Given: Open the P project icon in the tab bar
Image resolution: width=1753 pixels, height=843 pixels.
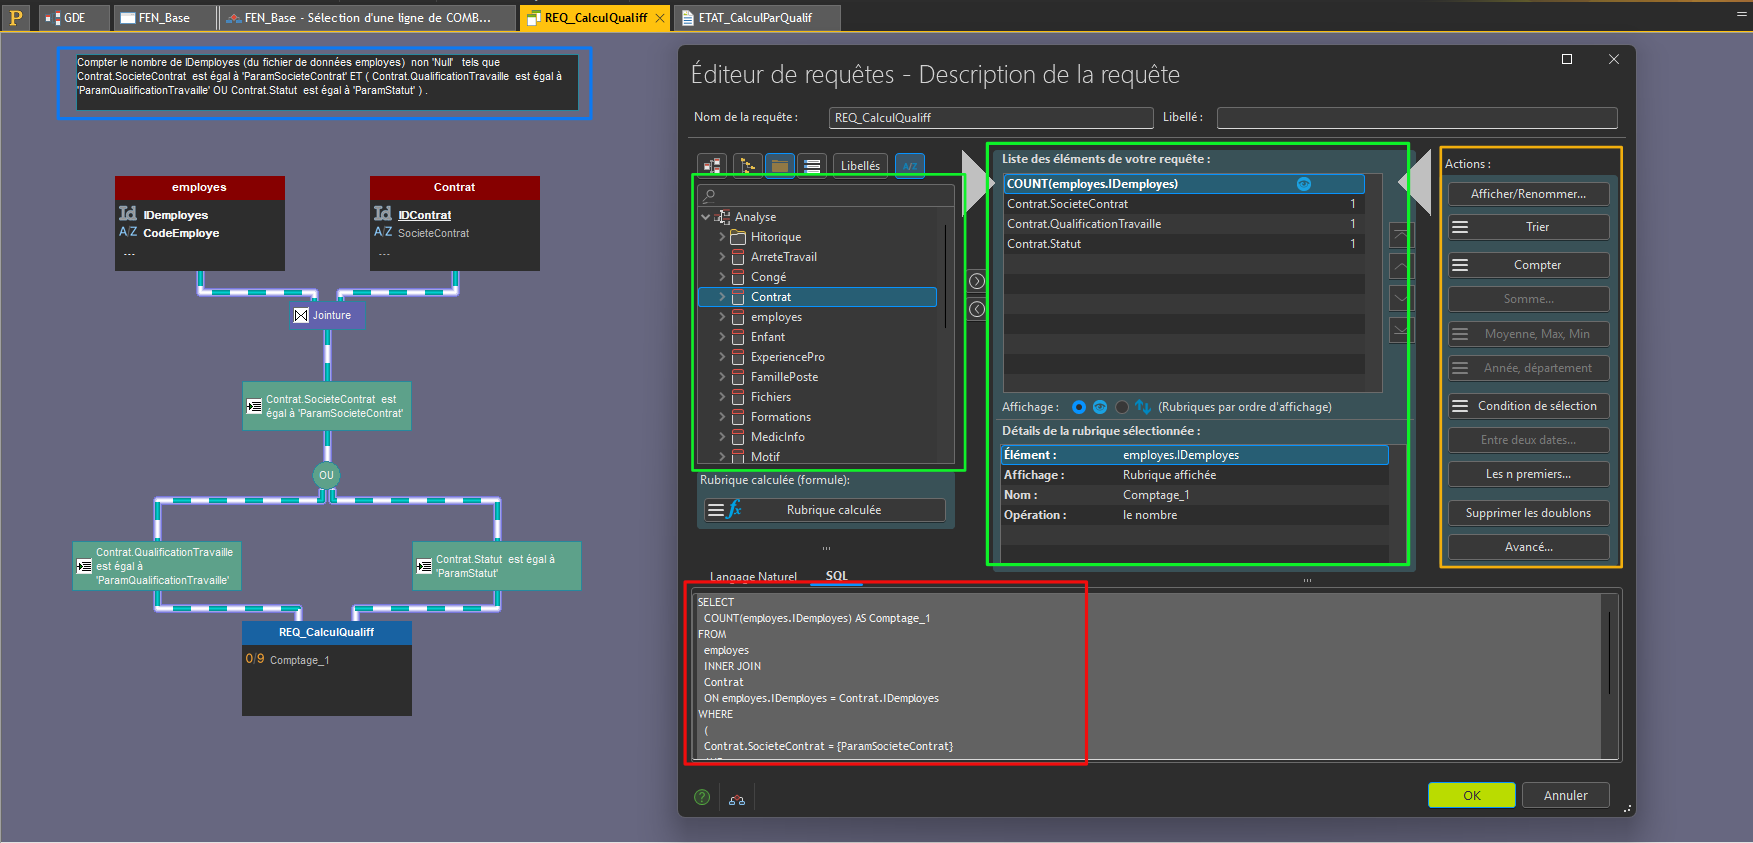Looking at the screenshot, I should tap(16, 17).
